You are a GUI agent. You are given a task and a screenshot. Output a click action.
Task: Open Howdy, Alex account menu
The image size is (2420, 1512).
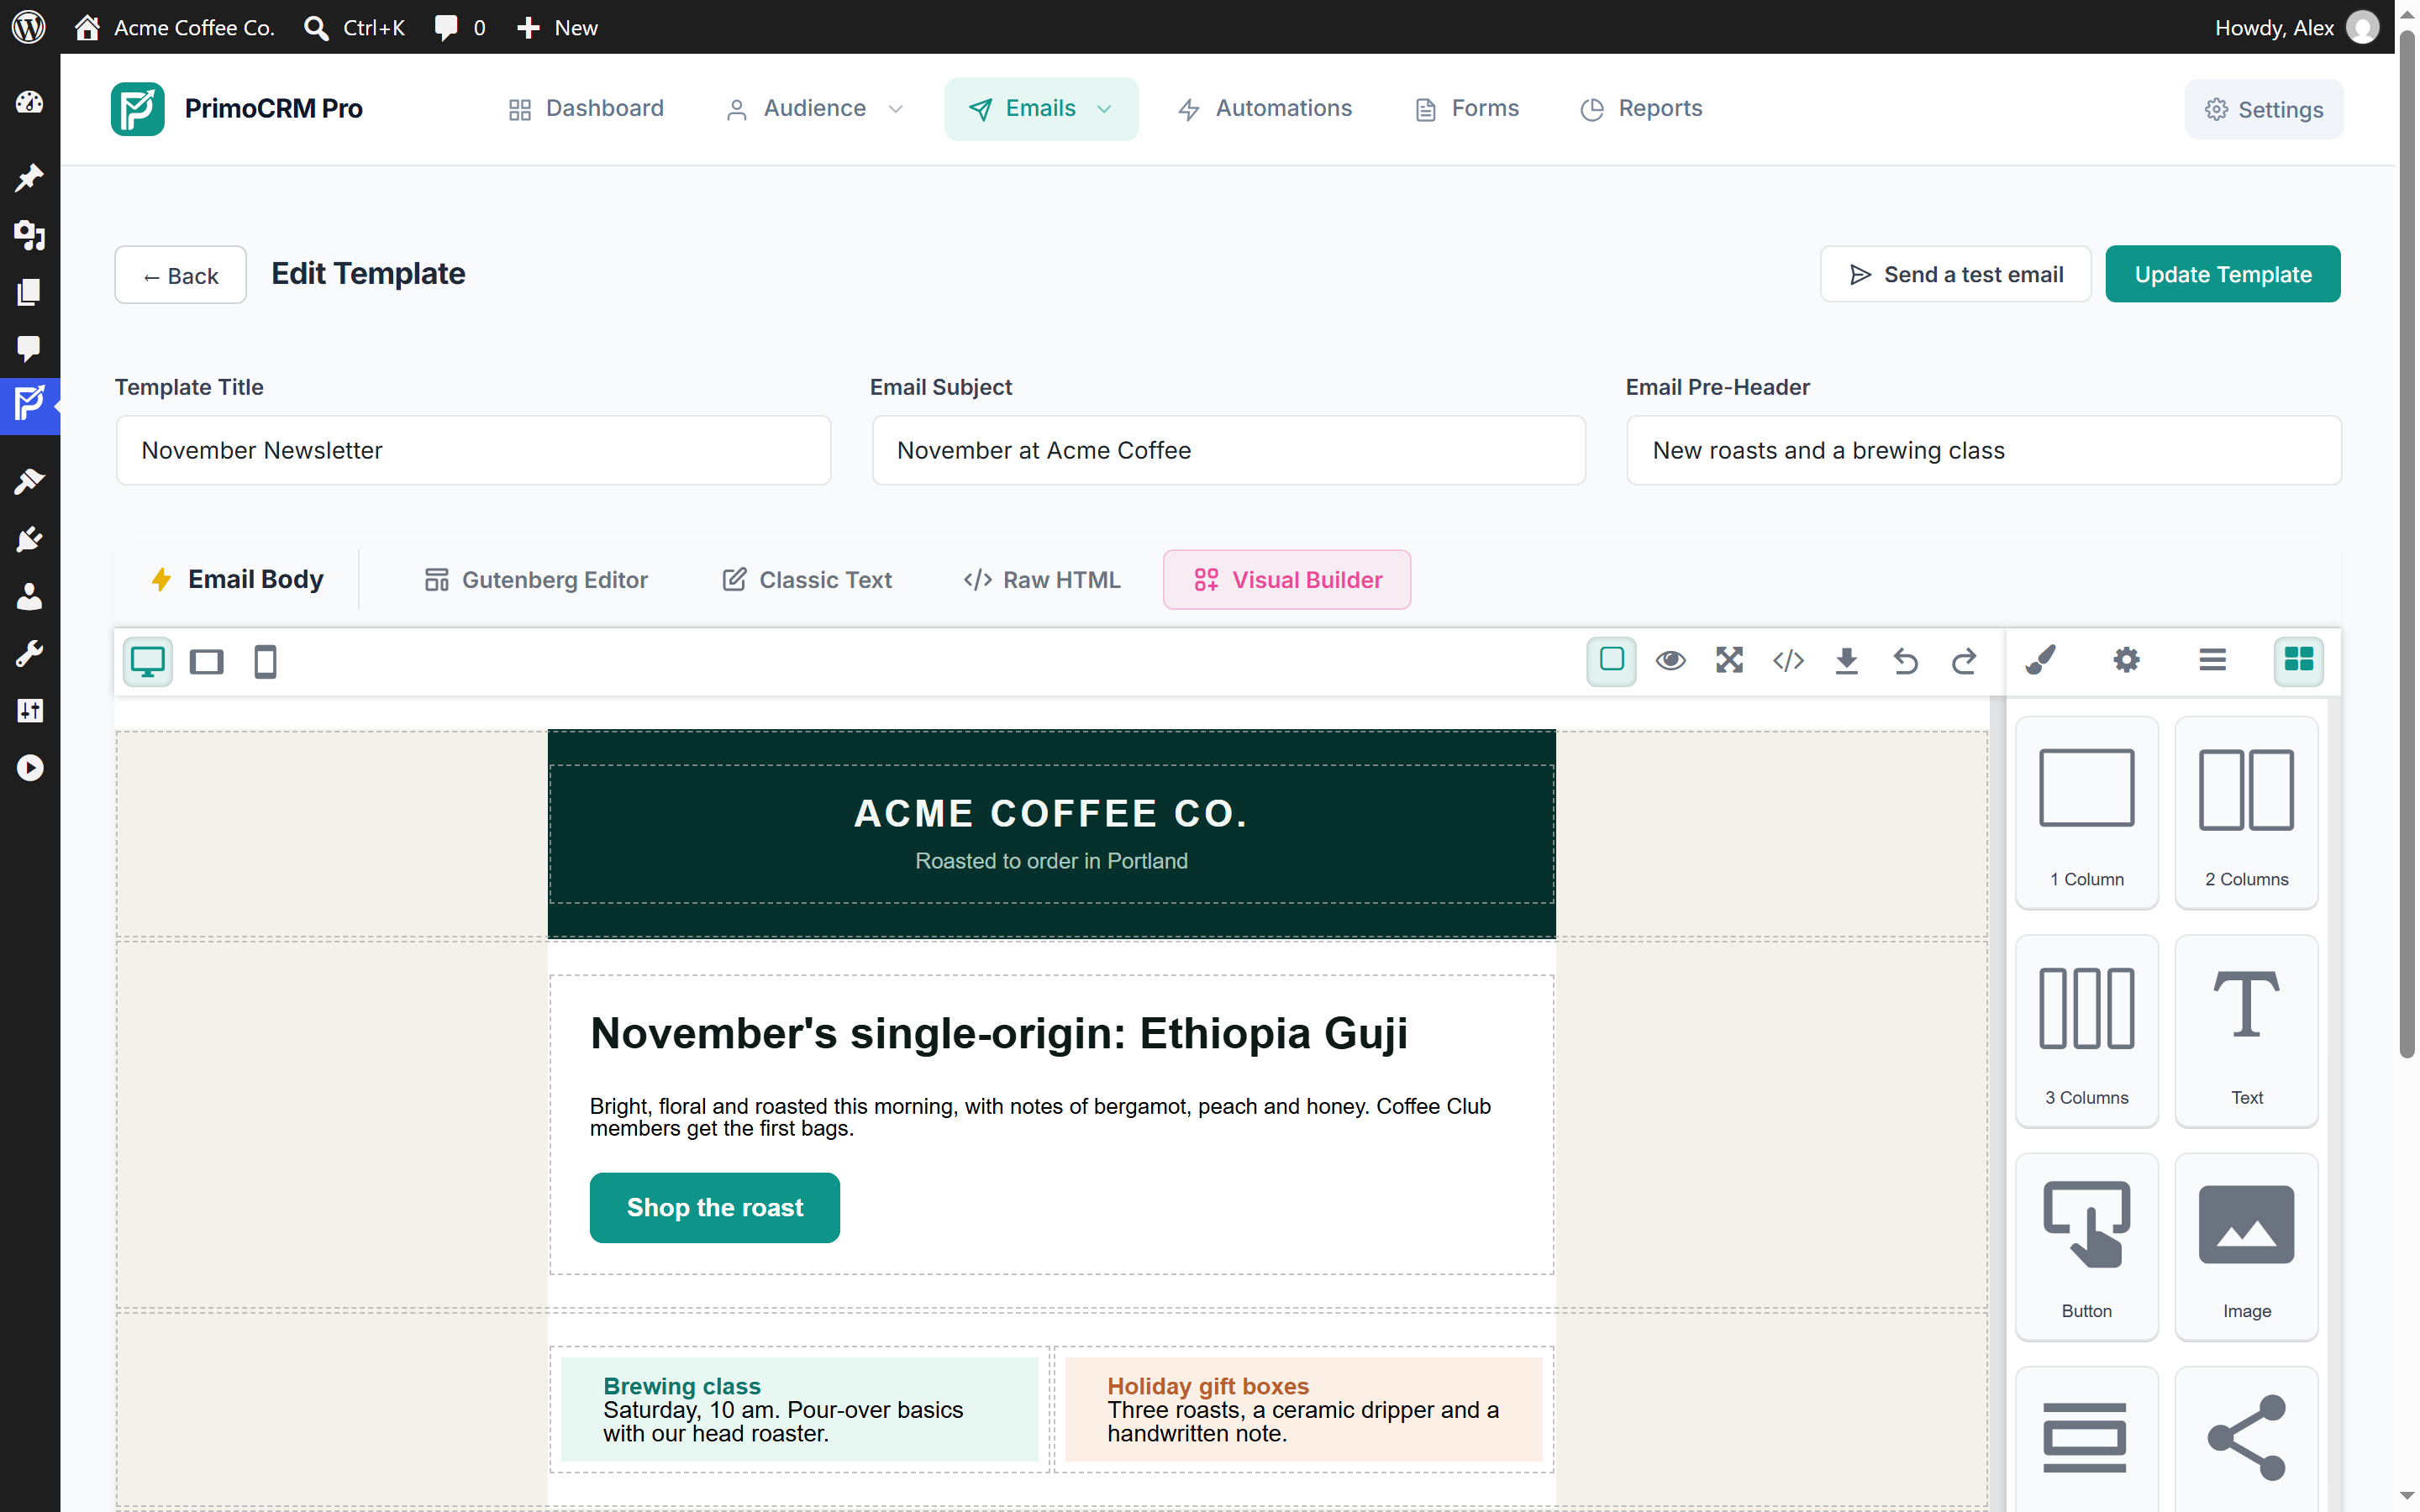2296,27
